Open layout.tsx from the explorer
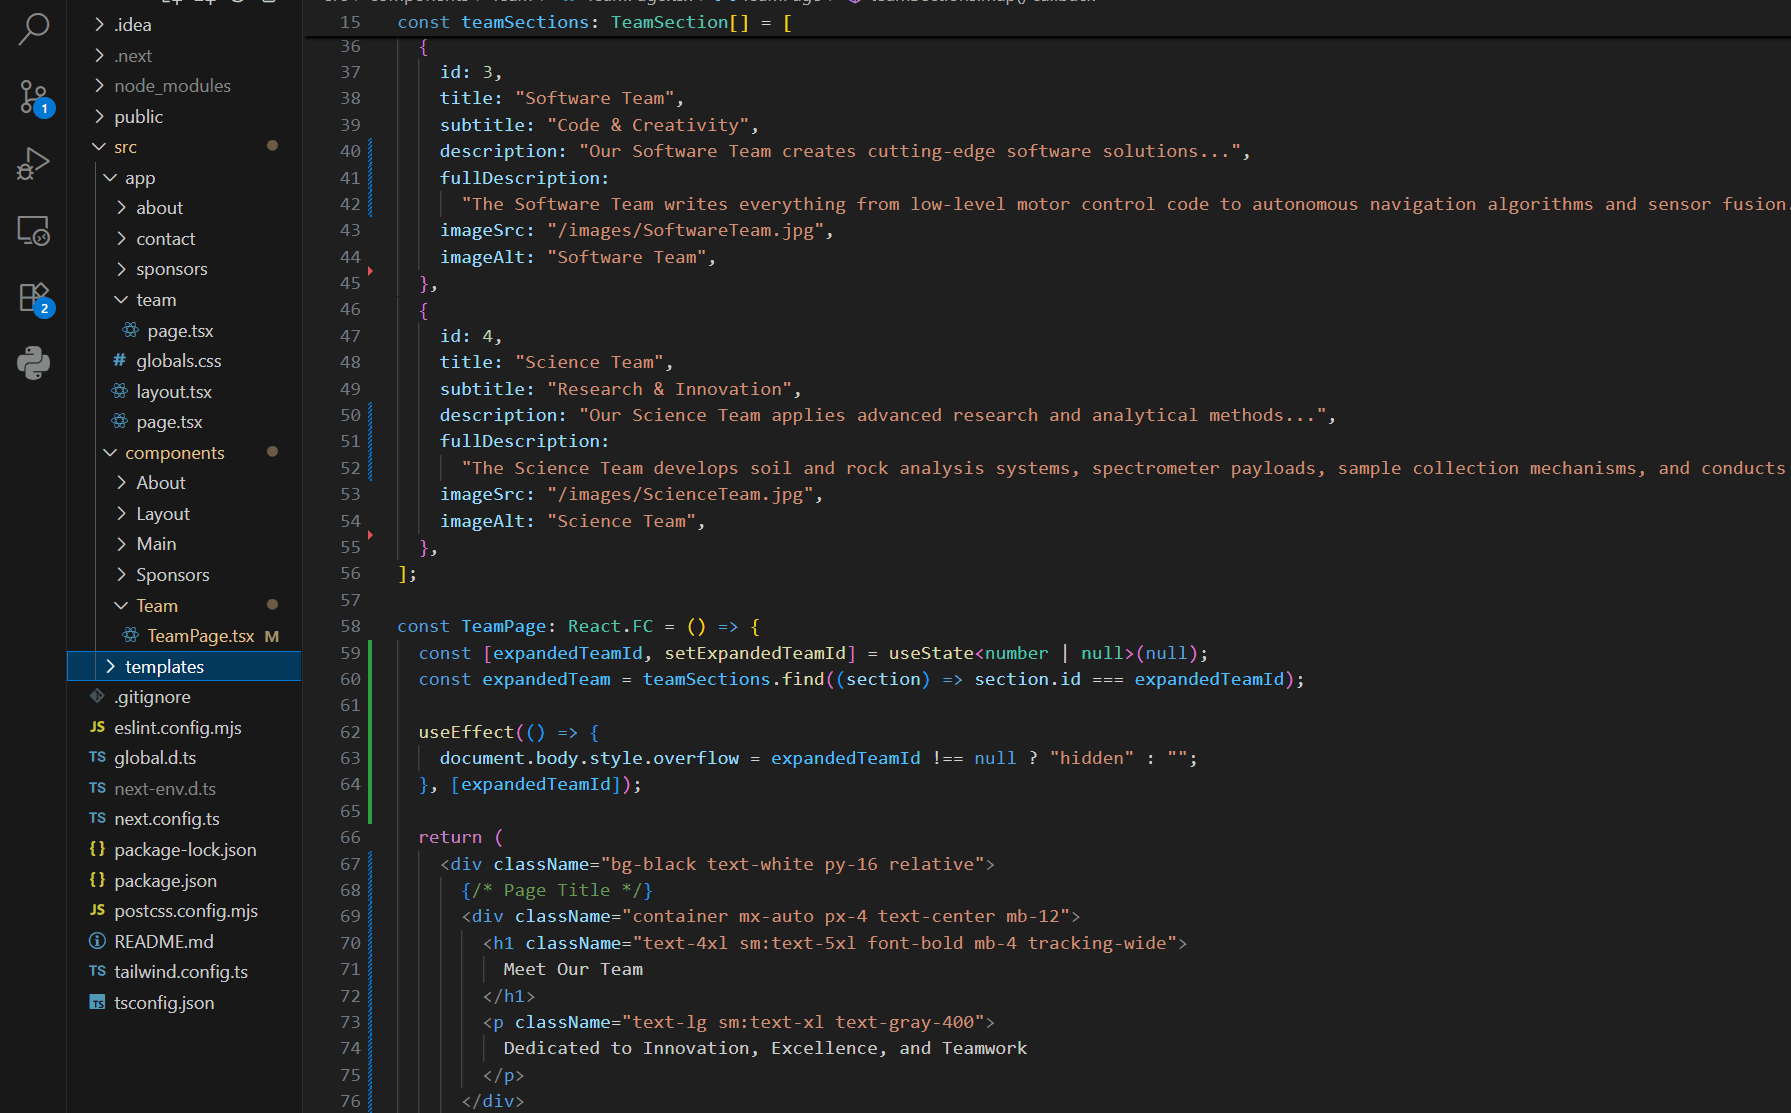This screenshot has width=1791, height=1113. click(174, 392)
